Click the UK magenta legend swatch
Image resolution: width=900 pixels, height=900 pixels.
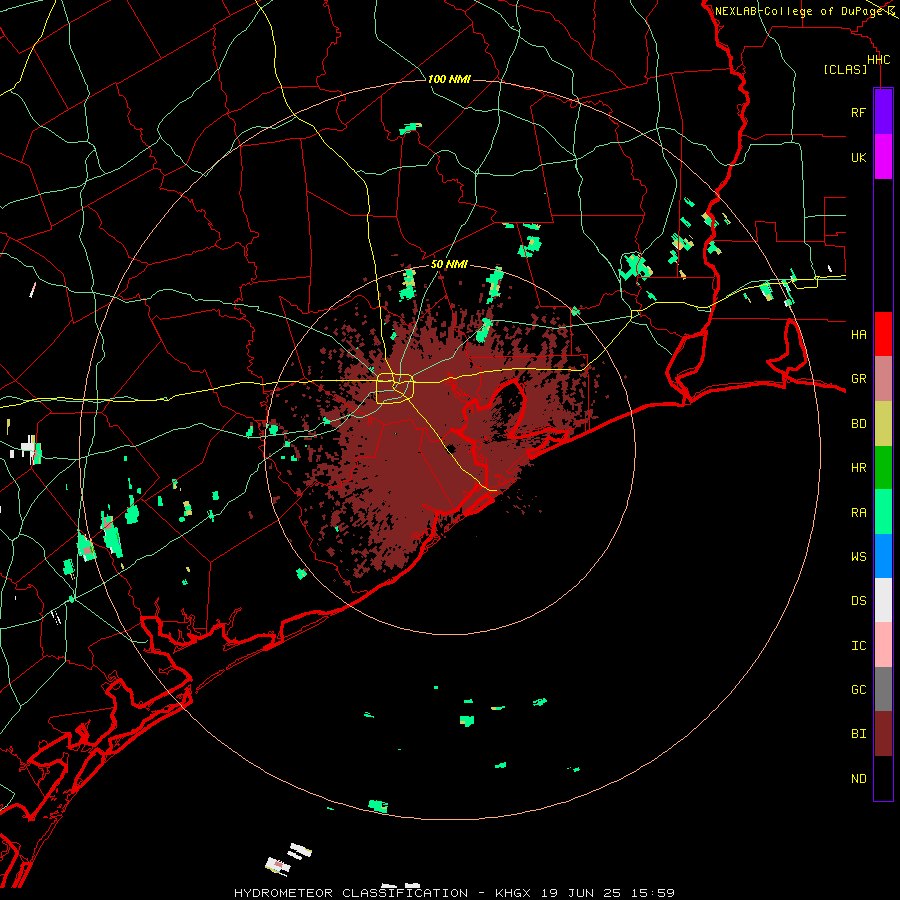(x=883, y=157)
